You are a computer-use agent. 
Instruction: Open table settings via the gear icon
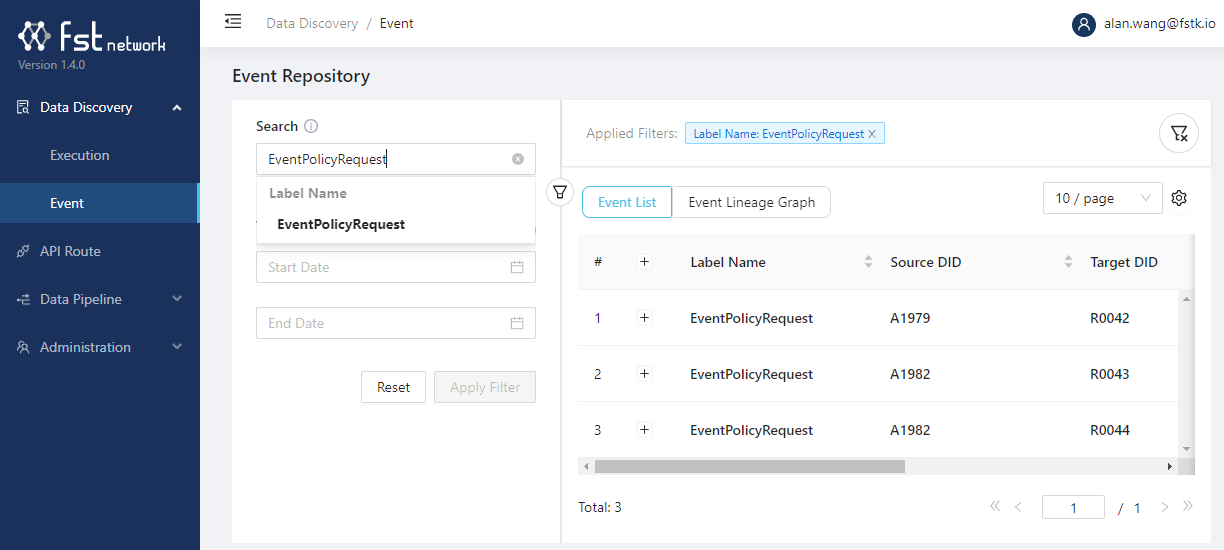pos(1179,198)
